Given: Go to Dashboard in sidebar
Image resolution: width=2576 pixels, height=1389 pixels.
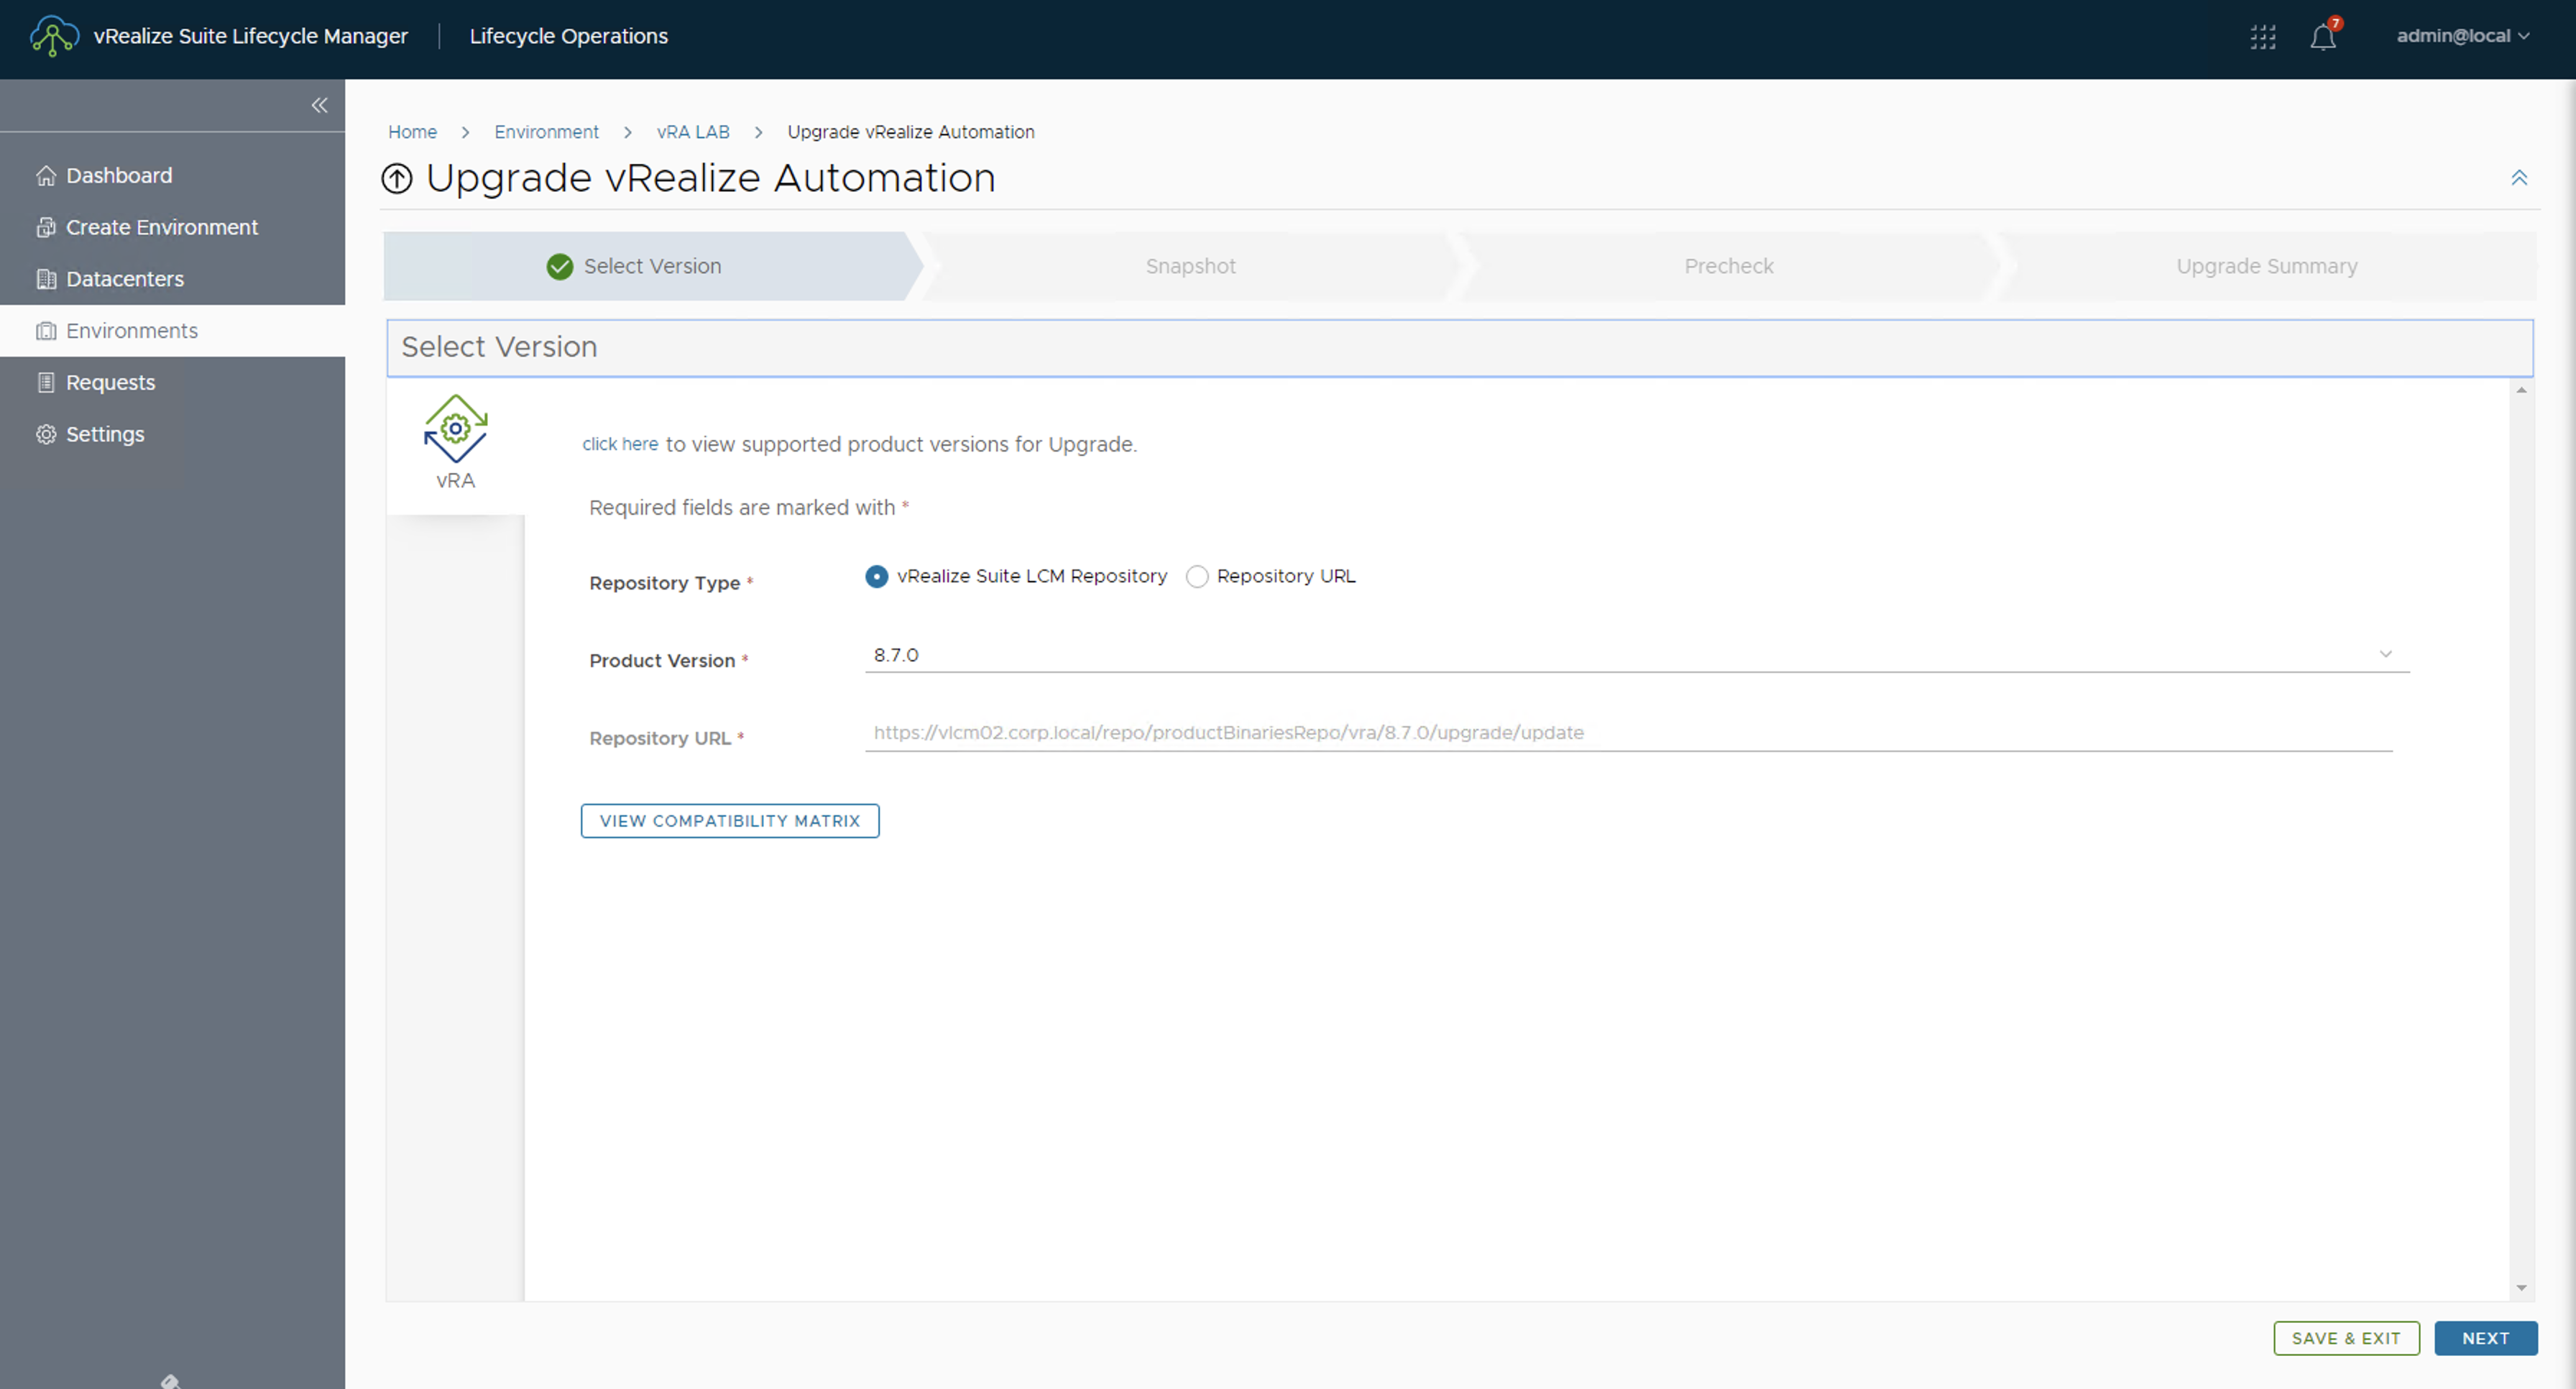Looking at the screenshot, I should (119, 175).
